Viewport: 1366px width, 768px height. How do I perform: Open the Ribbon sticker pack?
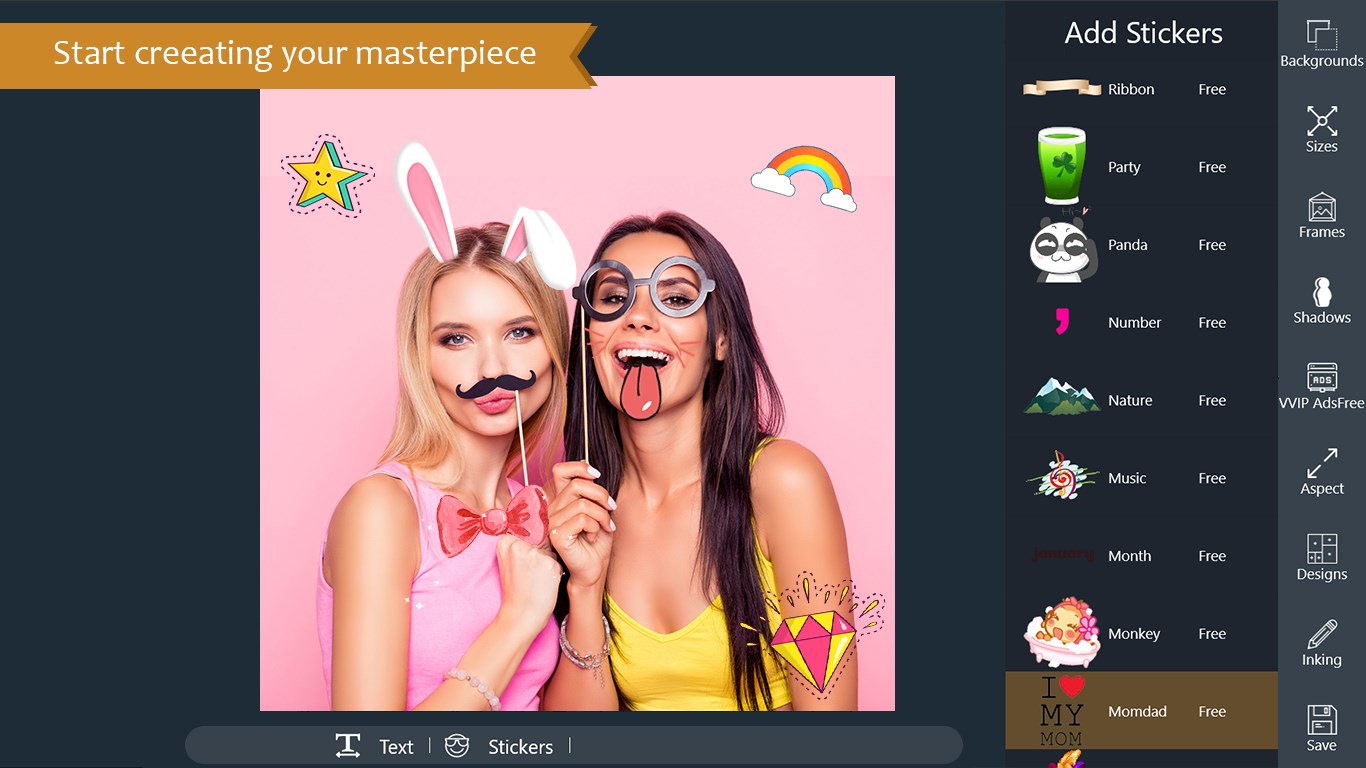(1131, 89)
